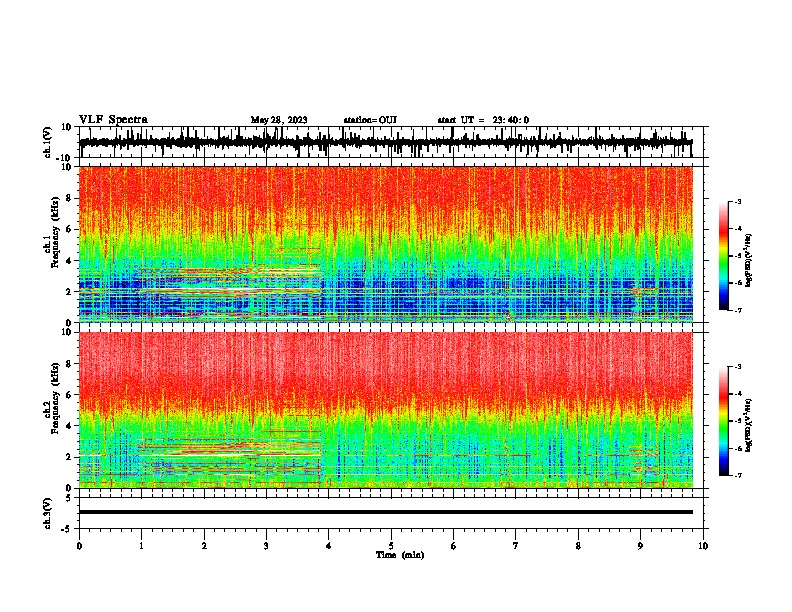Click the 'ch.3(V)' axis label
The height and width of the screenshot is (612, 792).
tap(48, 513)
